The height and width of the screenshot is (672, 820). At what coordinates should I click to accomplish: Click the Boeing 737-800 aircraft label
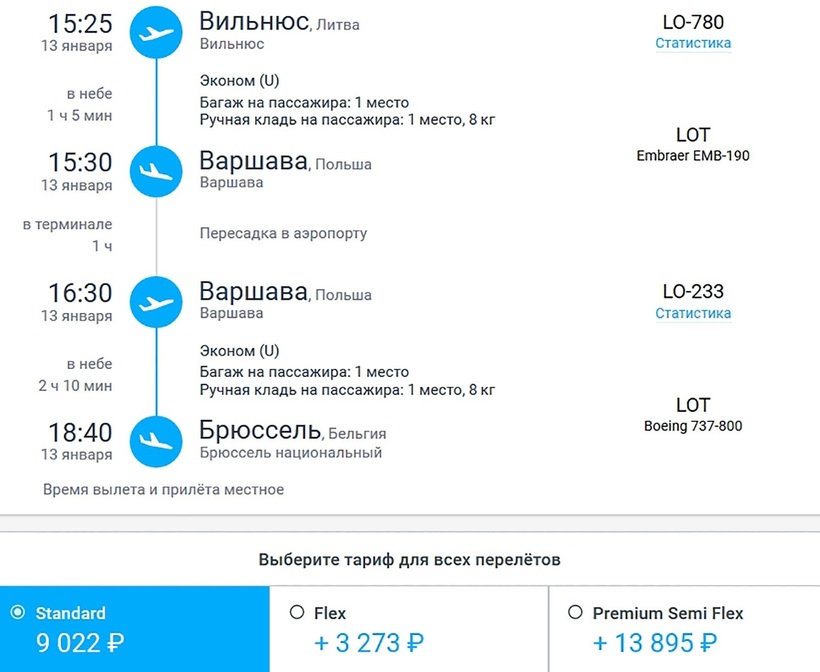pos(693,426)
